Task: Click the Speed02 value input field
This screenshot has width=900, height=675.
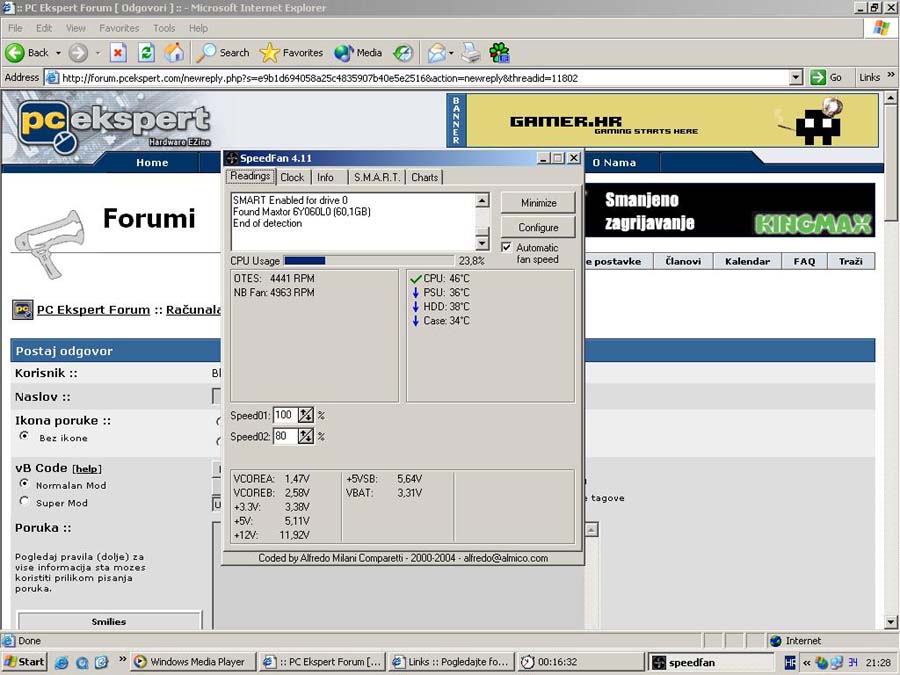Action: click(x=284, y=437)
